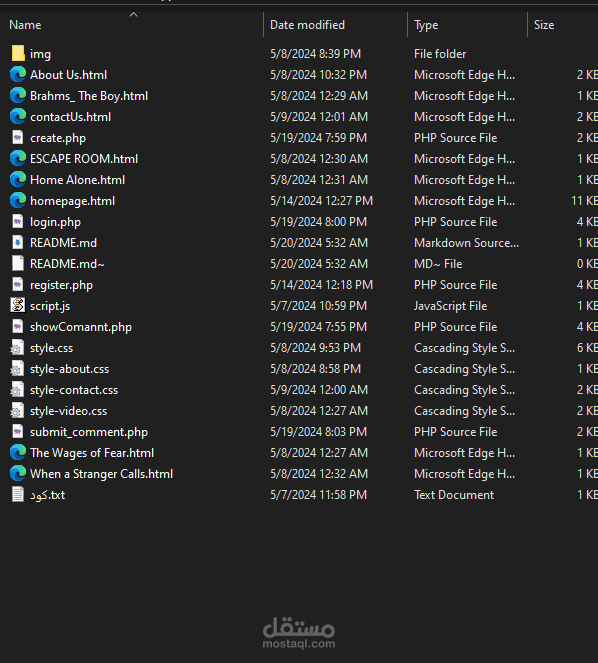598x663 pixels.
Task: Select The Wages of Fear.html file name
Action: [x=92, y=453]
